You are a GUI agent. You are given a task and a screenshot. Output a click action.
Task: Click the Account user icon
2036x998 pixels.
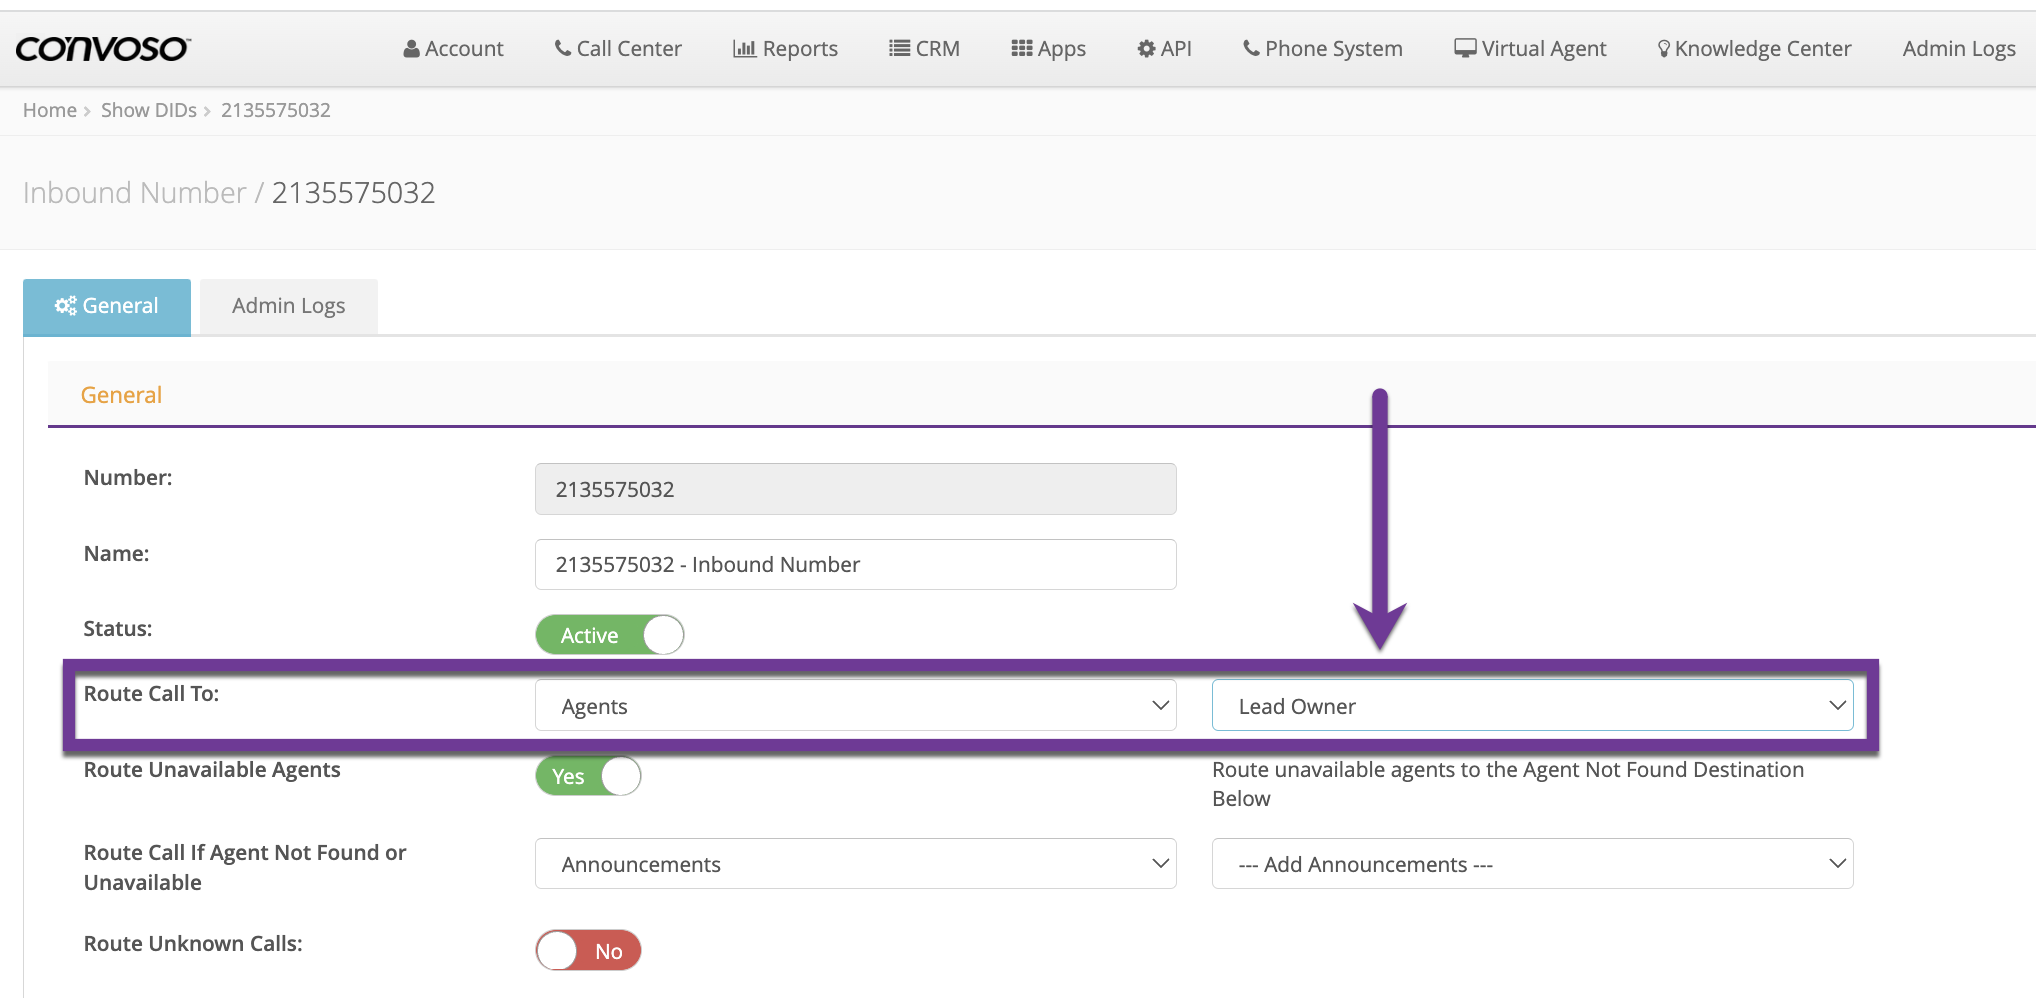click(x=411, y=48)
